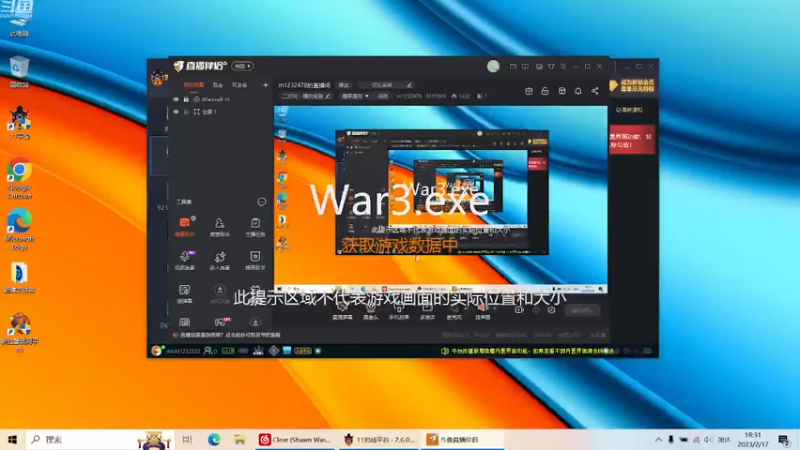
Task: Collapse the toolbox panel with the circle button
Action: click(x=261, y=202)
